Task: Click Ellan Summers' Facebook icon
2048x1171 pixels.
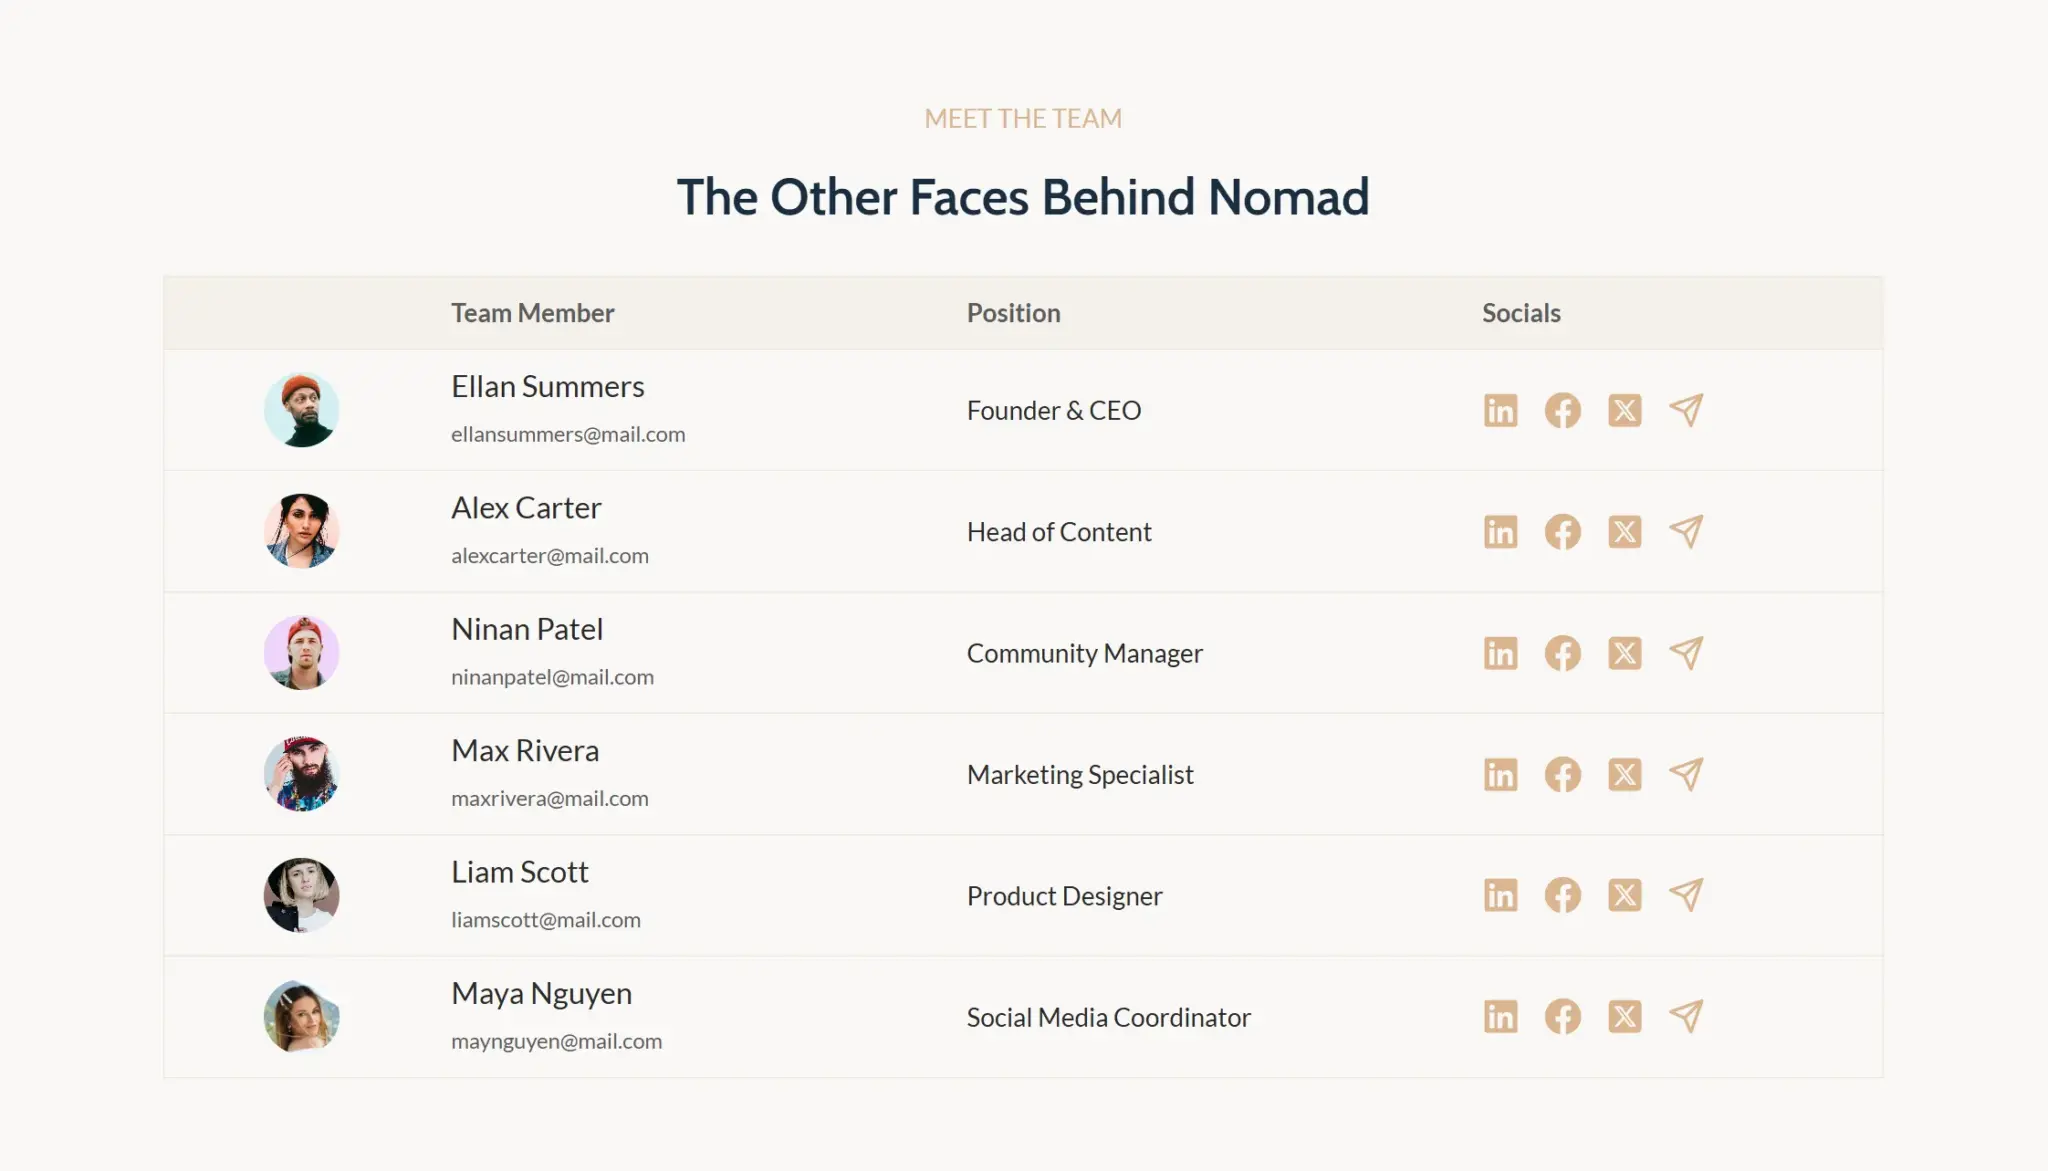Action: [x=1562, y=410]
